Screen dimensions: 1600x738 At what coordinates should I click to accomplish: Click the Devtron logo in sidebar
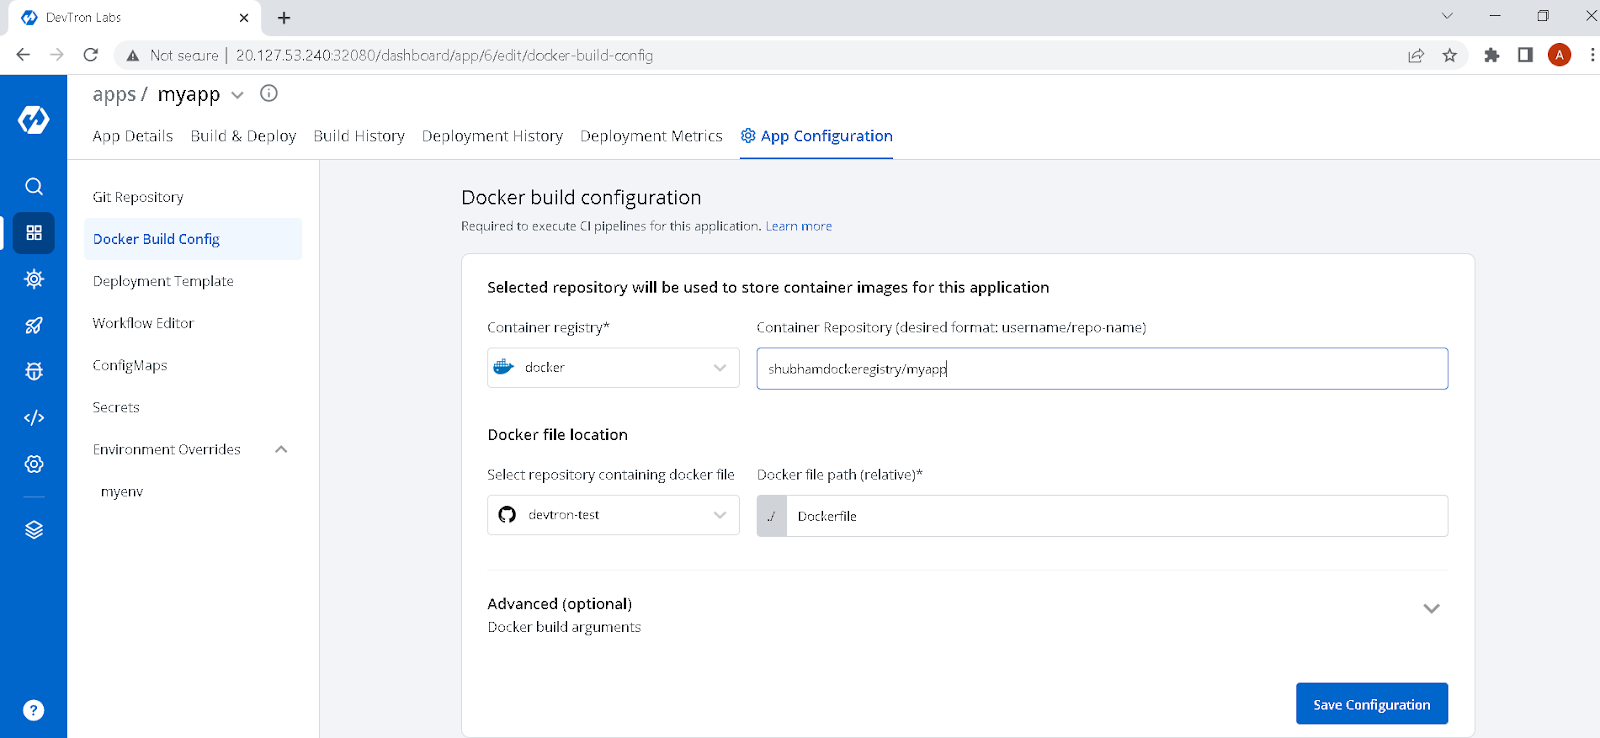pyautogui.click(x=33, y=120)
